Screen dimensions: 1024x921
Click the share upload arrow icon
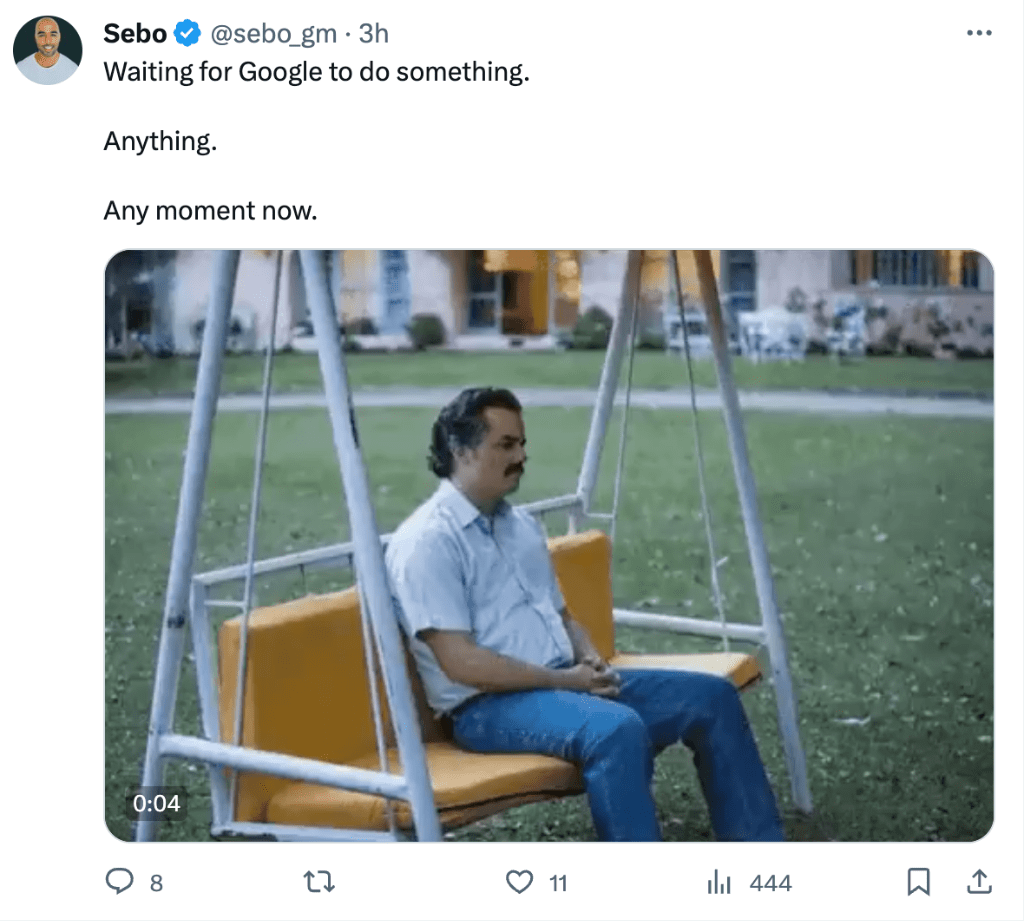point(979,881)
